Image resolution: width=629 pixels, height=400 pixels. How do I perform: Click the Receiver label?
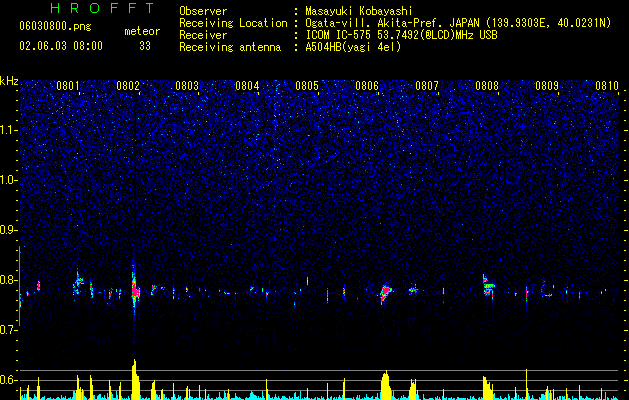click(203, 35)
